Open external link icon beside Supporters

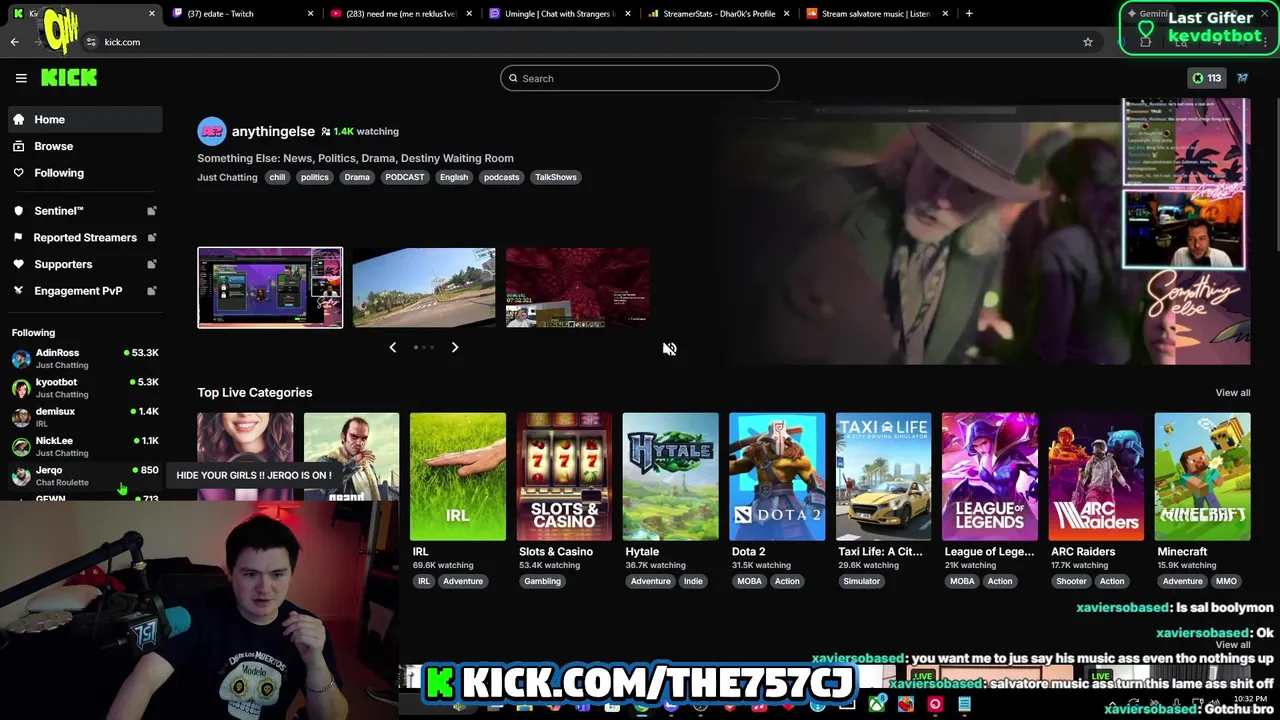(152, 264)
